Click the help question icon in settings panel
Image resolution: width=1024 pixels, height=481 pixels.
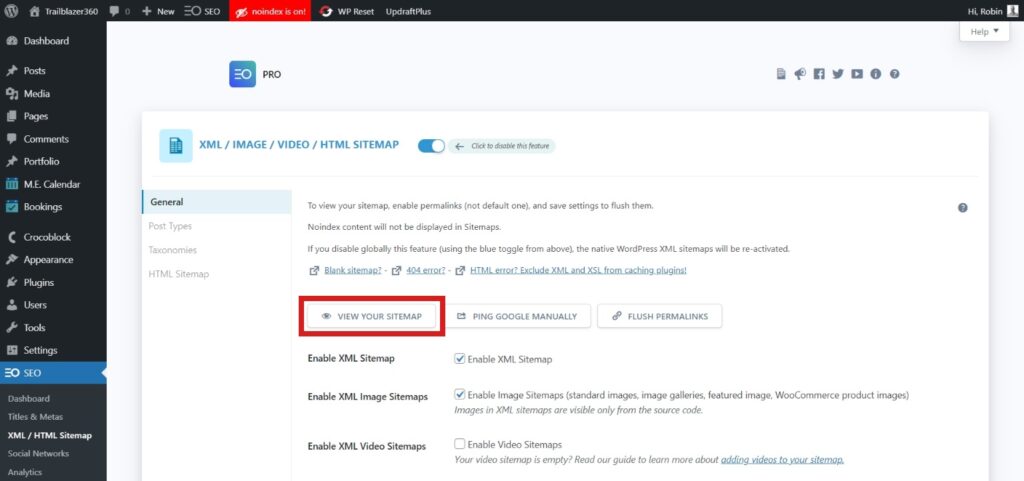click(x=963, y=208)
